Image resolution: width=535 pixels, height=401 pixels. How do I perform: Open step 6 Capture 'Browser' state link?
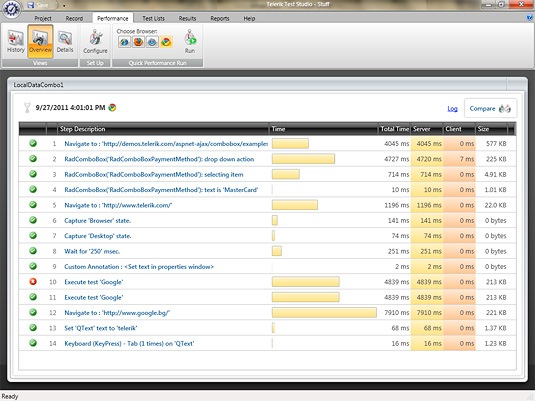98,220
